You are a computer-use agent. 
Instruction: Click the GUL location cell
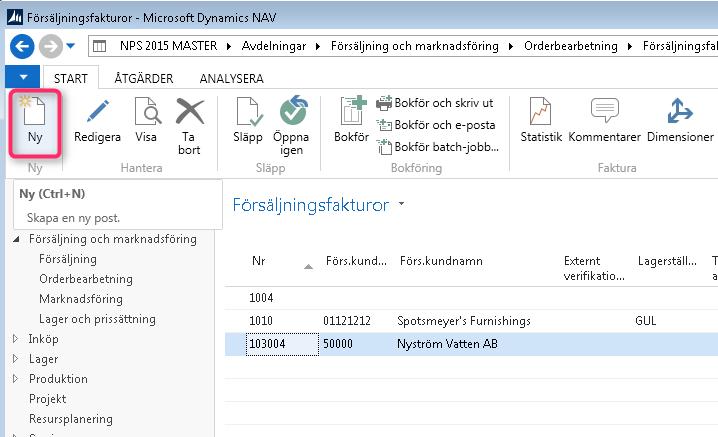pyautogui.click(x=646, y=321)
